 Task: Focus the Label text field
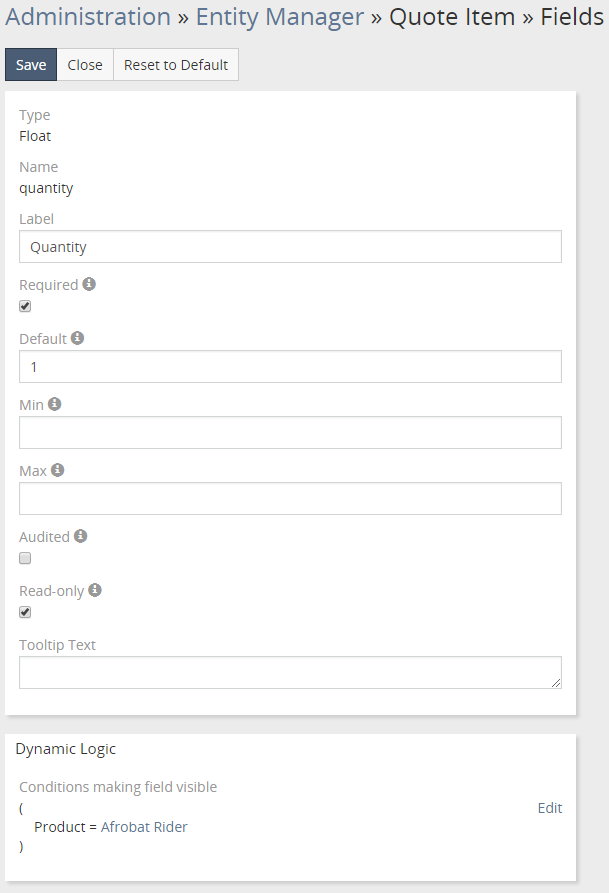290,247
